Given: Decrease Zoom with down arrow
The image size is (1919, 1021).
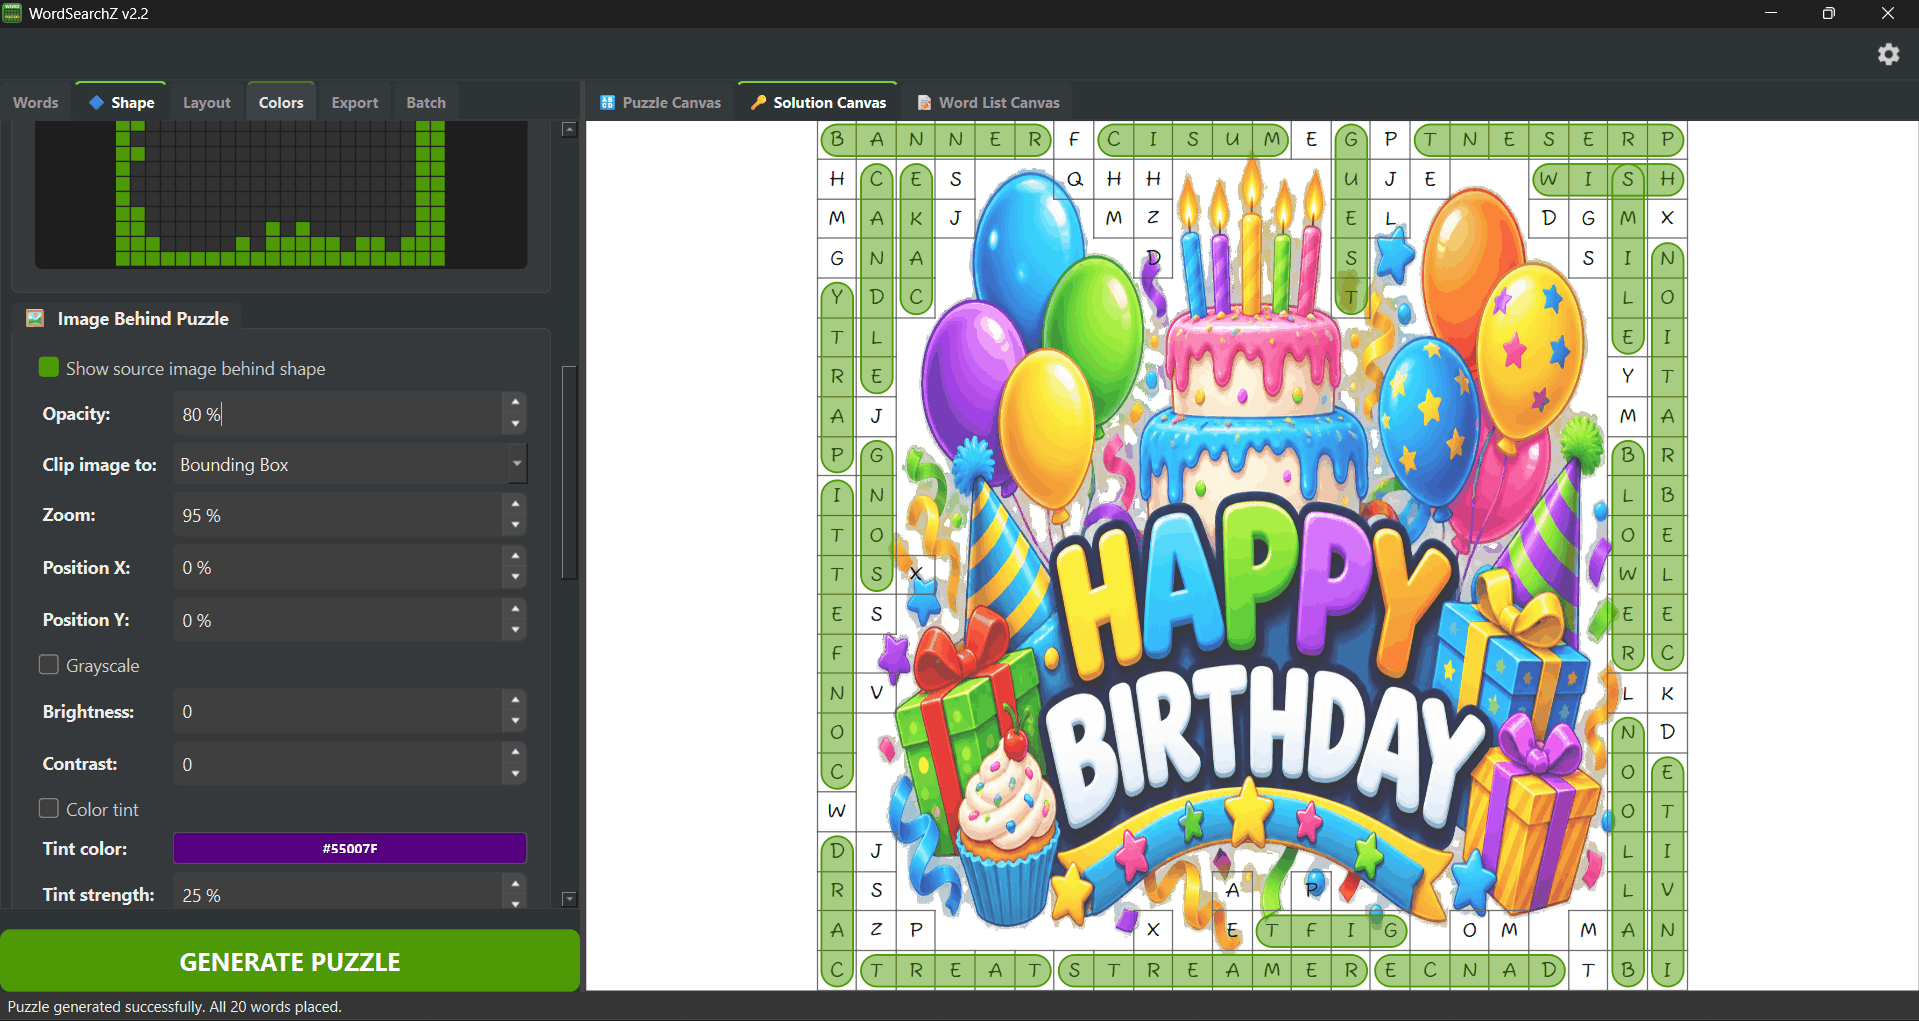Looking at the screenshot, I should [x=515, y=525].
